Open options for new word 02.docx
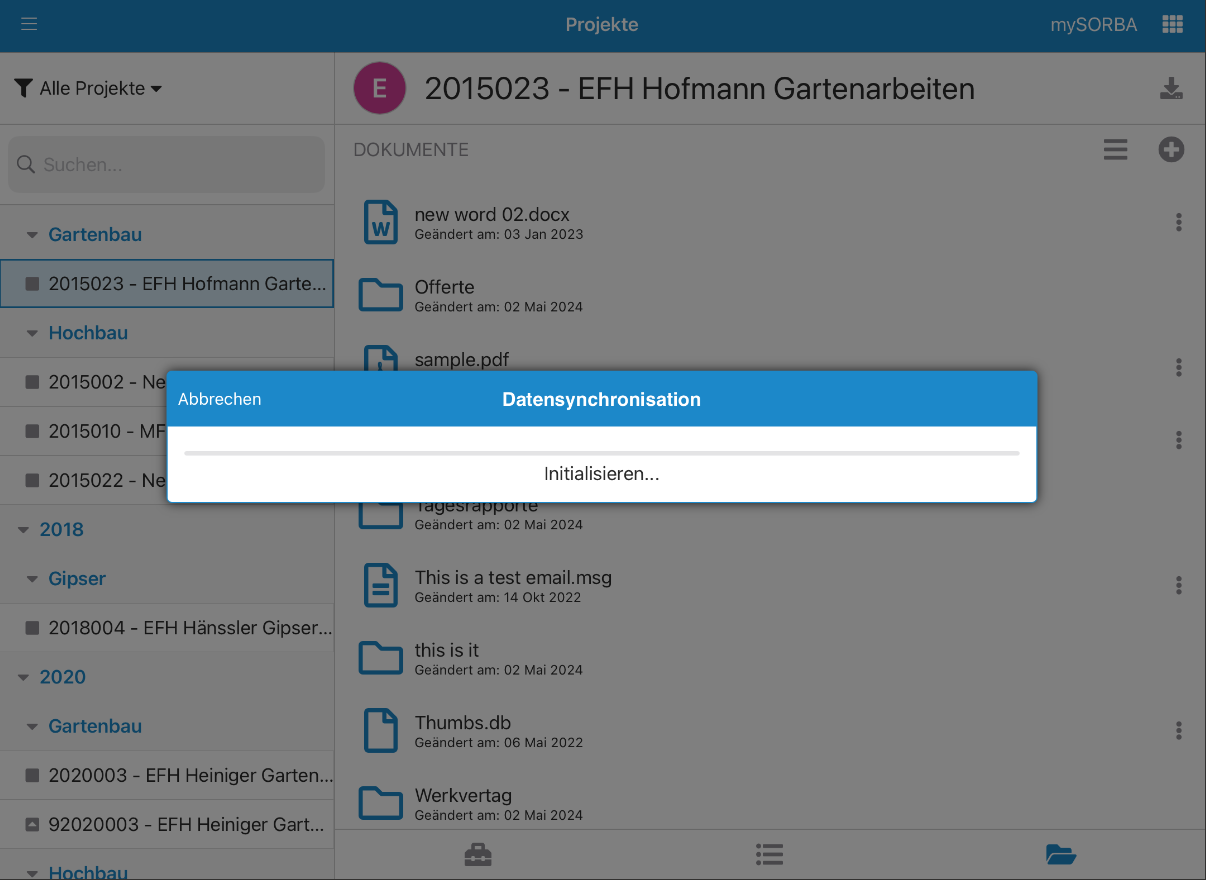Viewport: 1206px width, 880px height. [1179, 222]
